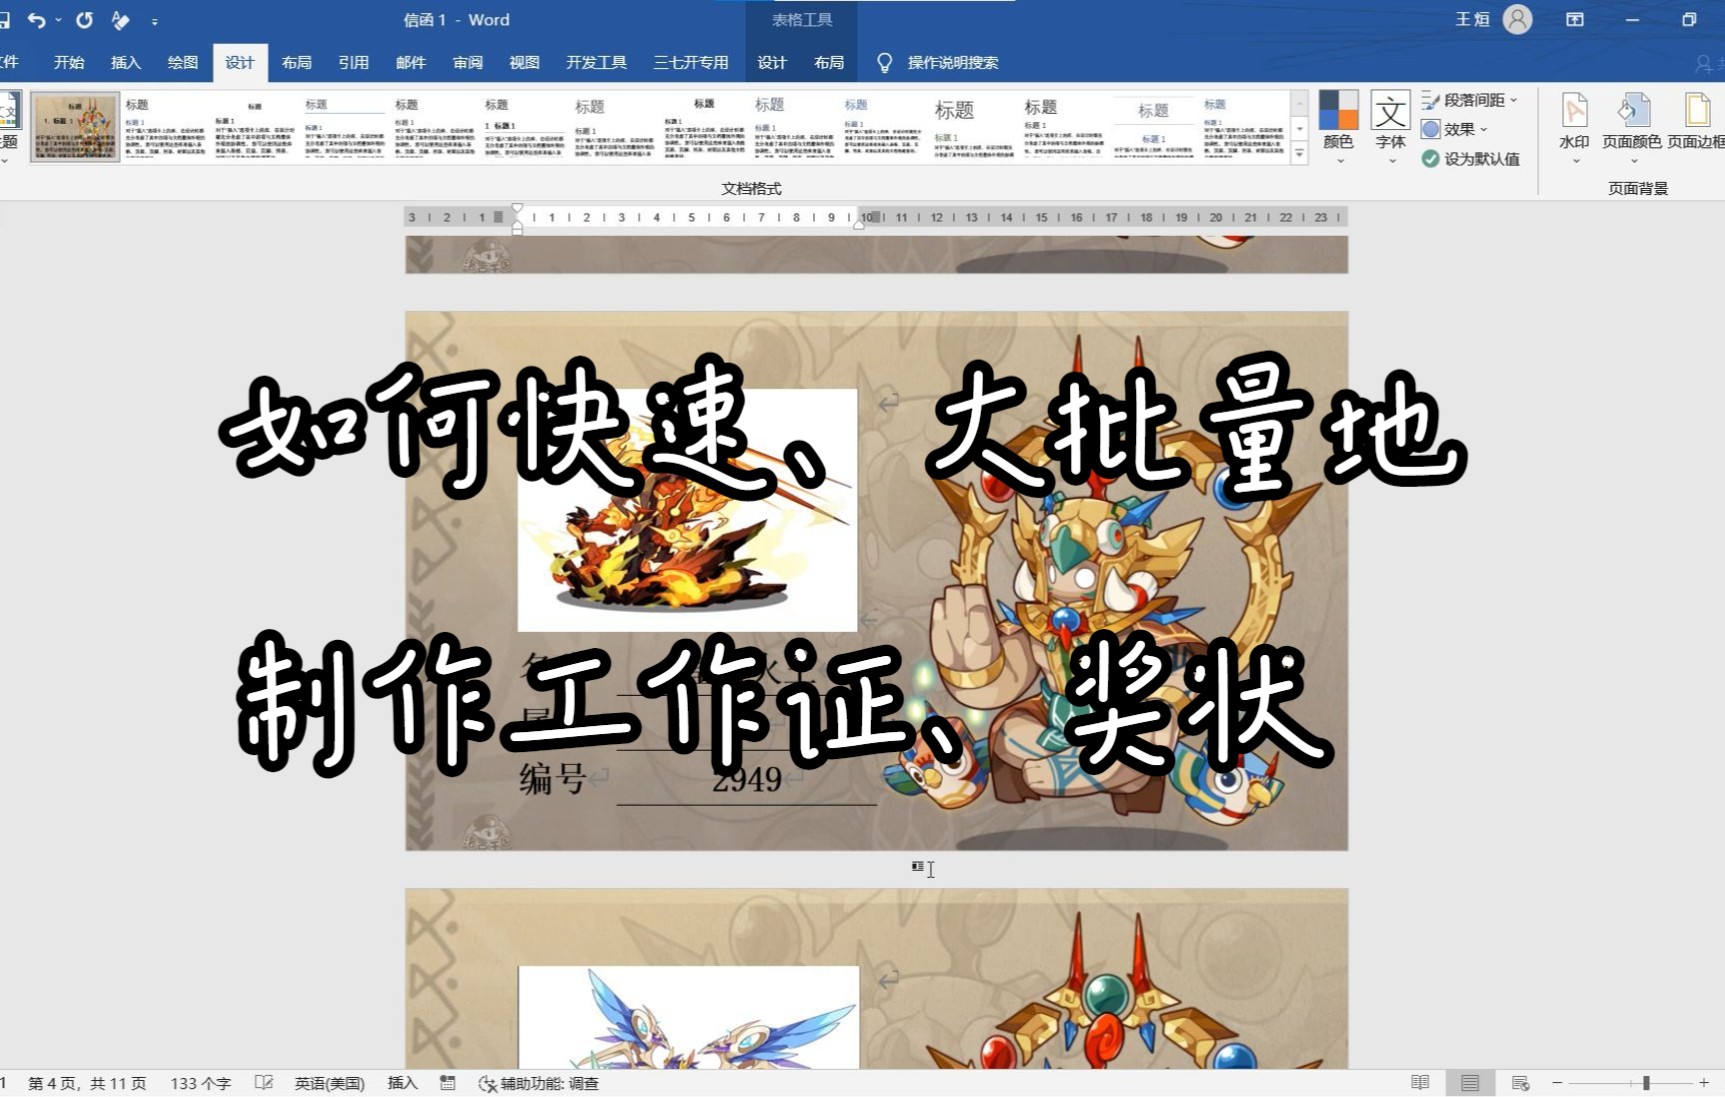
Task: Open the 字体 theme fonts dropdown
Action: [x=1391, y=127]
